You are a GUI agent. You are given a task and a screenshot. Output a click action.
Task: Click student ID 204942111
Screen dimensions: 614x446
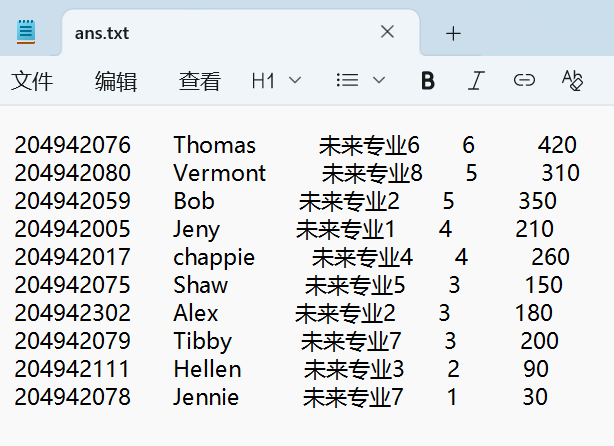click(72, 369)
